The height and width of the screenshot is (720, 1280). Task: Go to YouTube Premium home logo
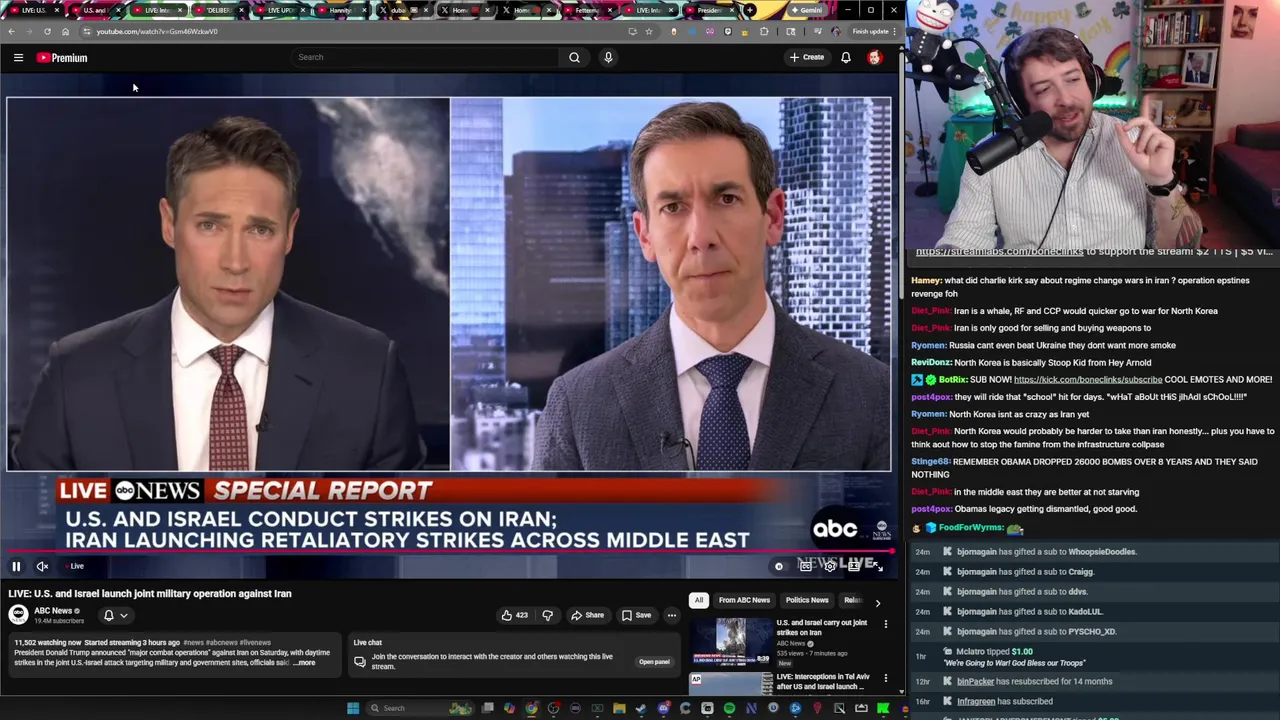click(x=62, y=58)
